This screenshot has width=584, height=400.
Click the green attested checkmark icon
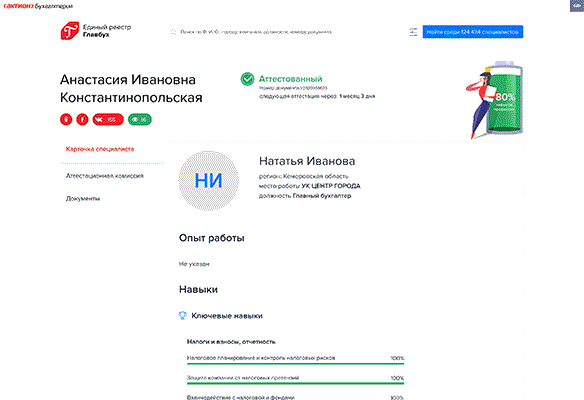coord(247,79)
